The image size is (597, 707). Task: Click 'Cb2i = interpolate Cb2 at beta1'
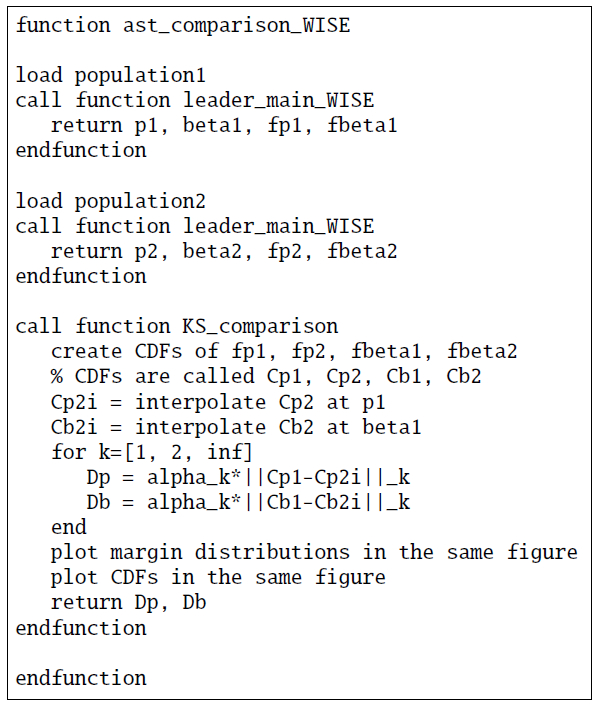coord(236,427)
